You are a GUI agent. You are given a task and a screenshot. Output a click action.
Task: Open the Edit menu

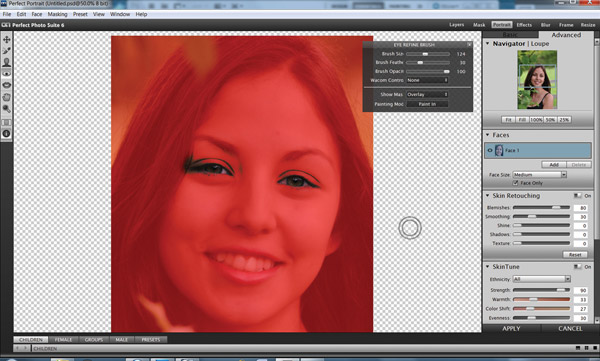coord(21,14)
